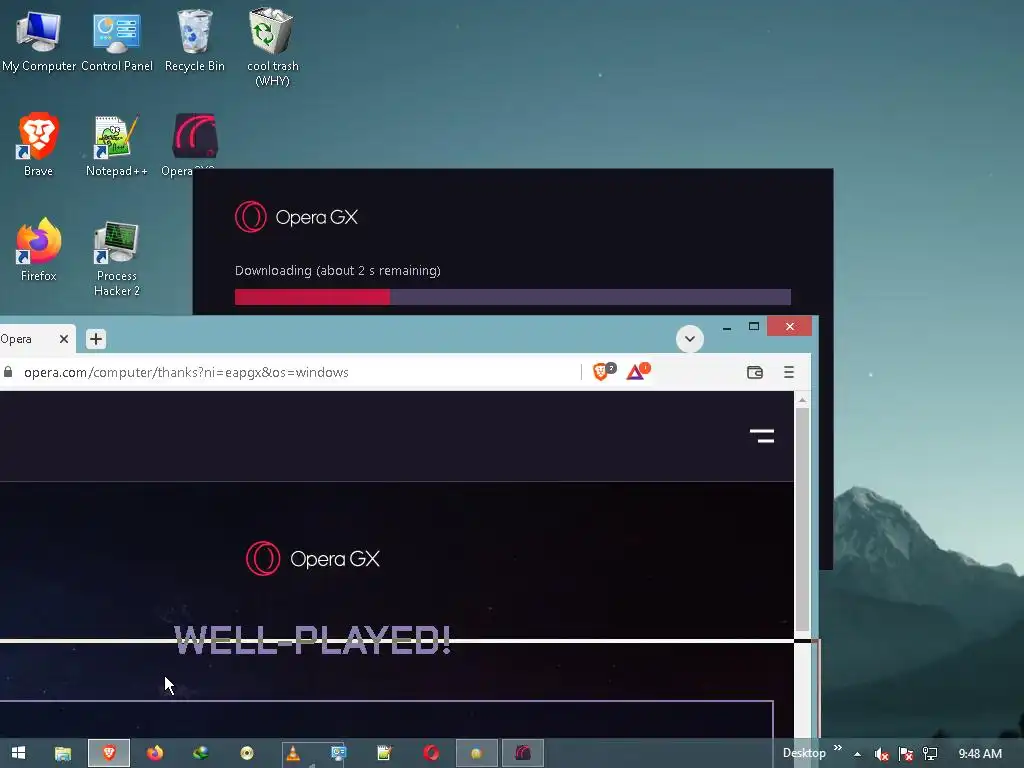
Task: Click the download progress bar
Action: (513, 296)
